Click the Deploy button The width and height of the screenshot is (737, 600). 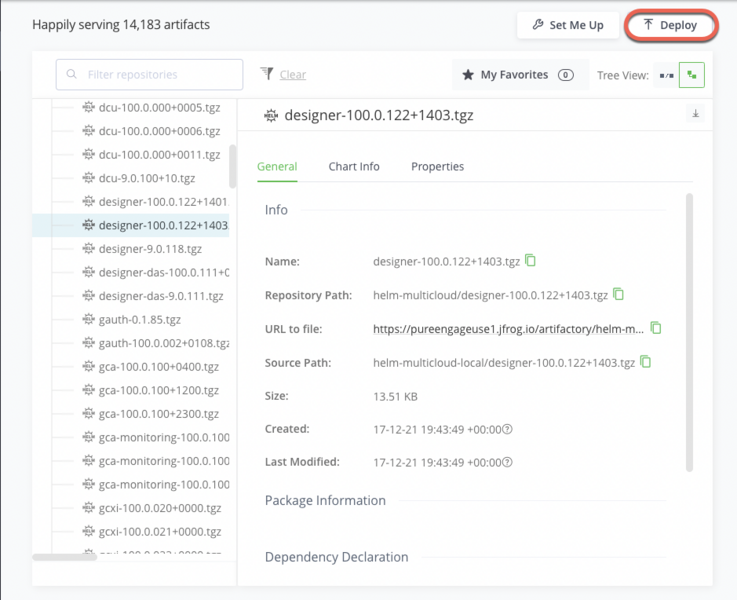click(670, 25)
